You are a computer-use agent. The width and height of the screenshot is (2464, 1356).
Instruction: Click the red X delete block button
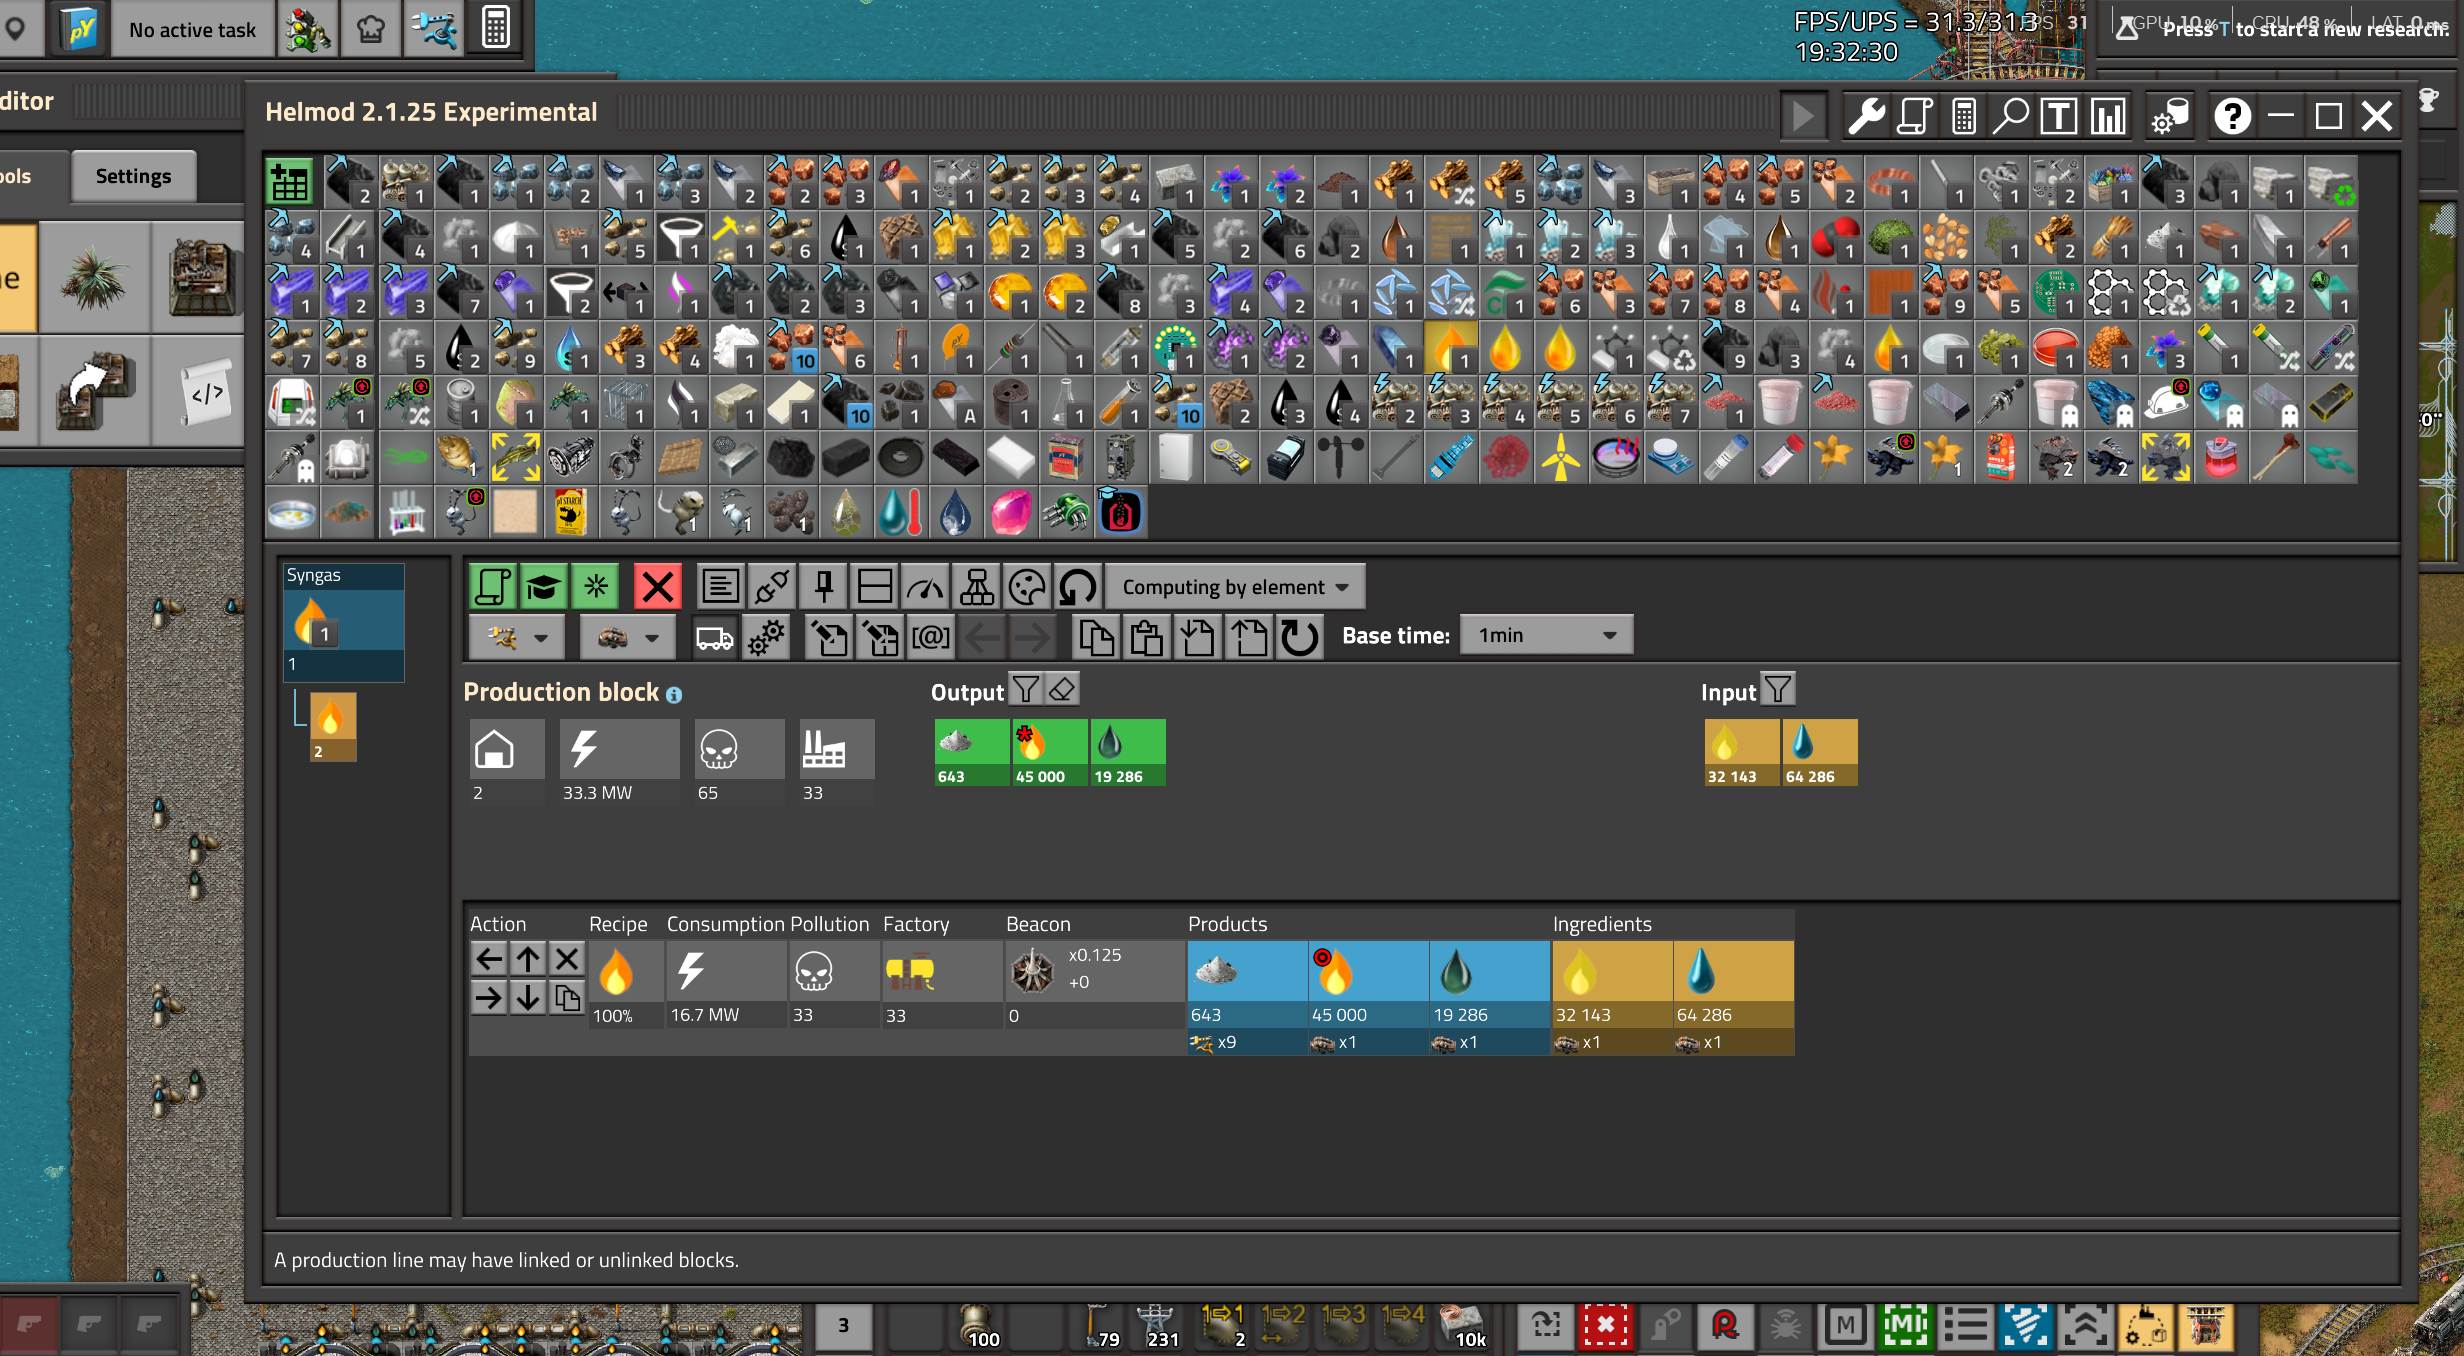(x=657, y=587)
